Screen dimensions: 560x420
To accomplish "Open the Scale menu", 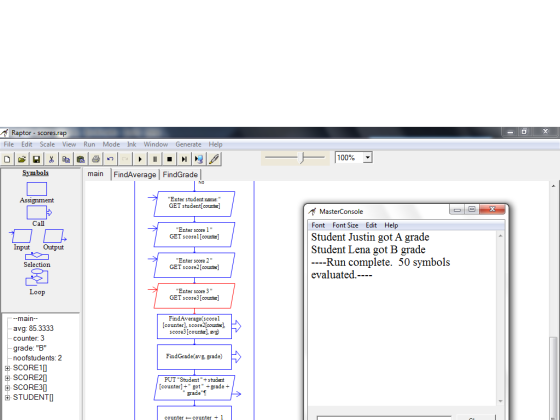I will coord(47,144).
